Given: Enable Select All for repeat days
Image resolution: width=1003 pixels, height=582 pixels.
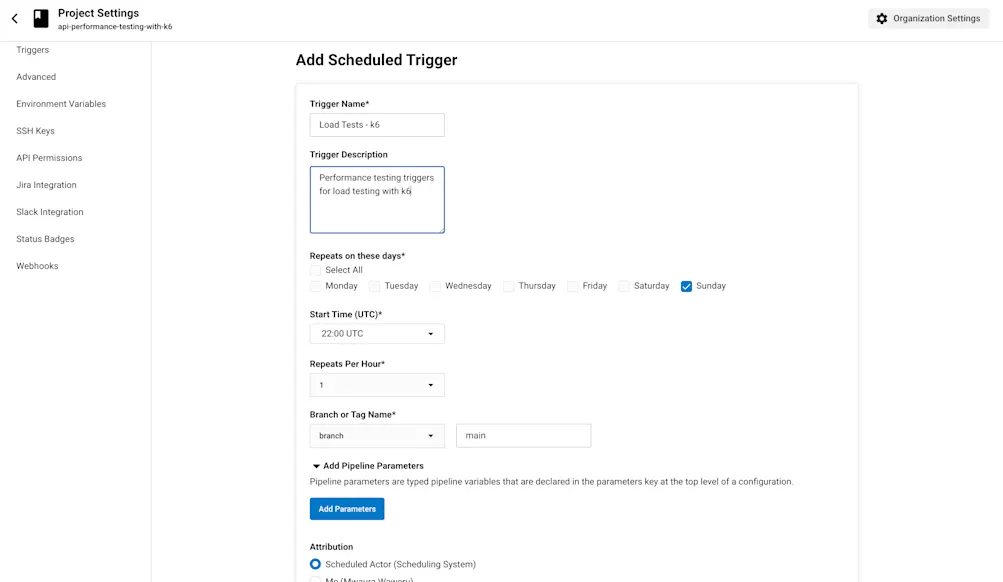Looking at the screenshot, I should [316, 269].
